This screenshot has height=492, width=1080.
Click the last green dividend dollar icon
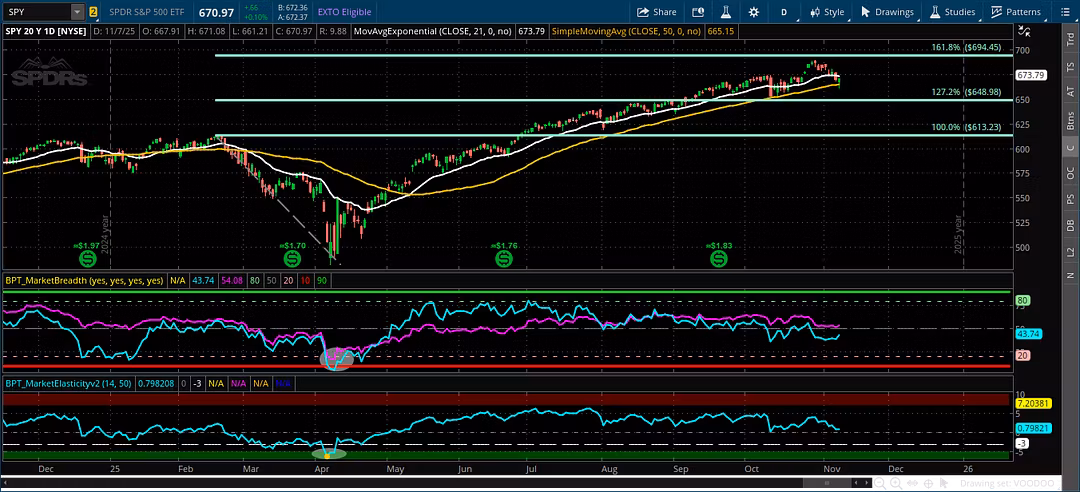click(718, 258)
